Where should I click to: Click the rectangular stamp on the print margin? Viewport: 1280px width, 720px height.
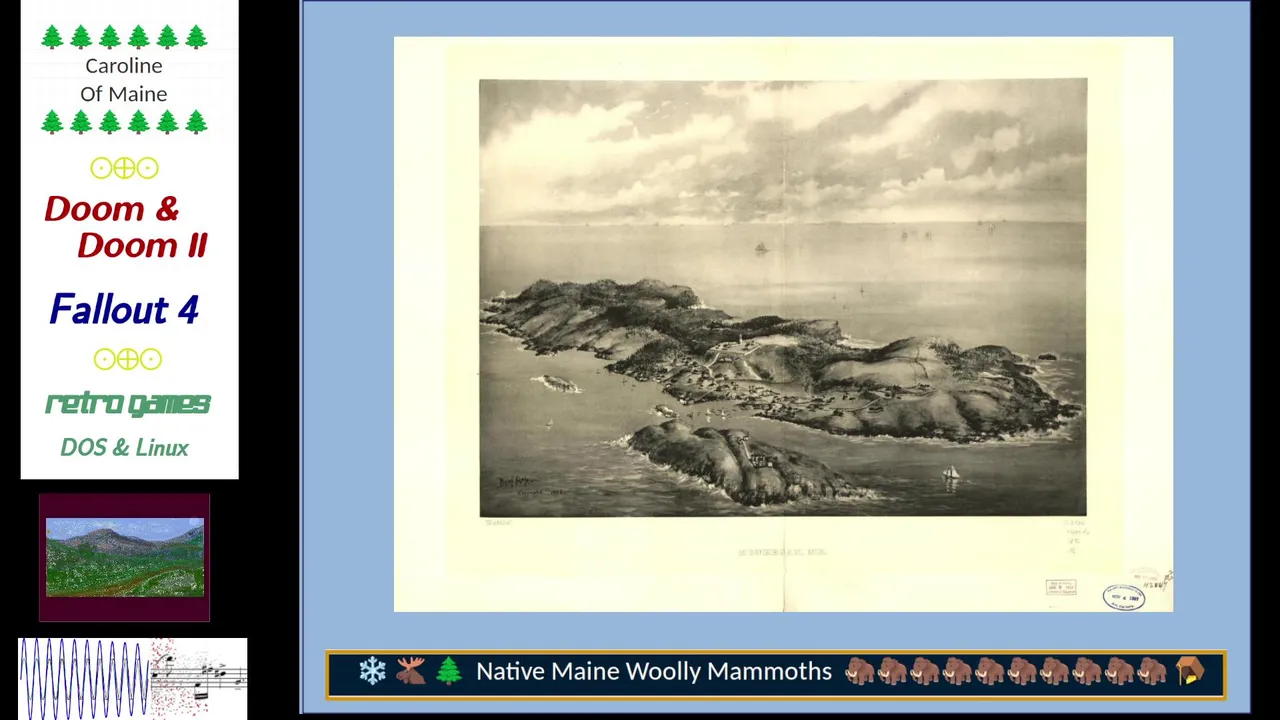tap(1061, 587)
